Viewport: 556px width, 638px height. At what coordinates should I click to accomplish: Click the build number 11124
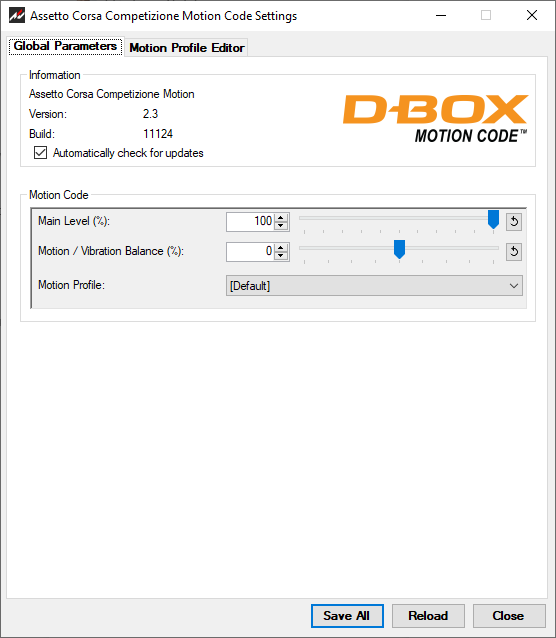158,134
